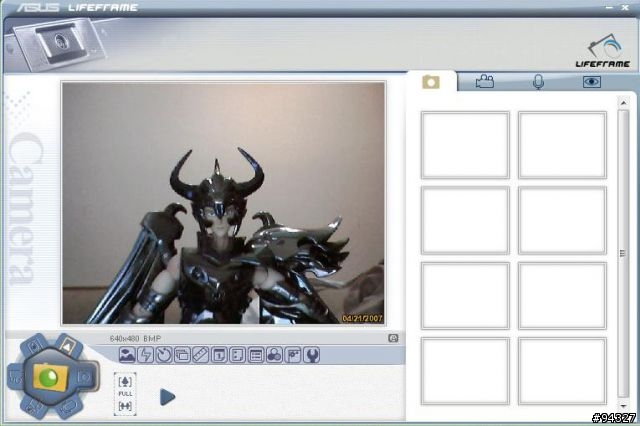Open the landscape picture toolbar icon
The image size is (640, 426).
tap(127, 355)
